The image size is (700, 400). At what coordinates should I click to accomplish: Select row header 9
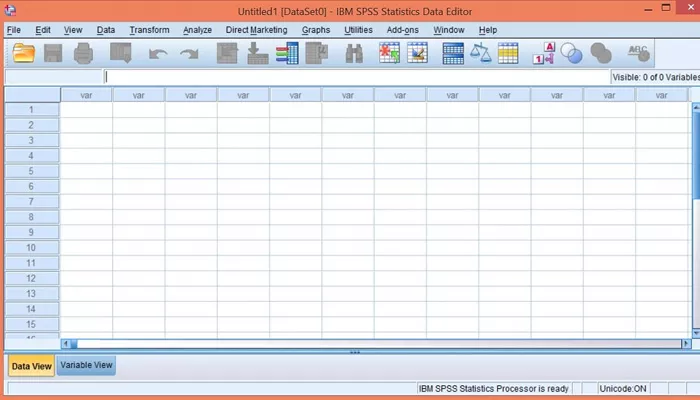click(32, 232)
